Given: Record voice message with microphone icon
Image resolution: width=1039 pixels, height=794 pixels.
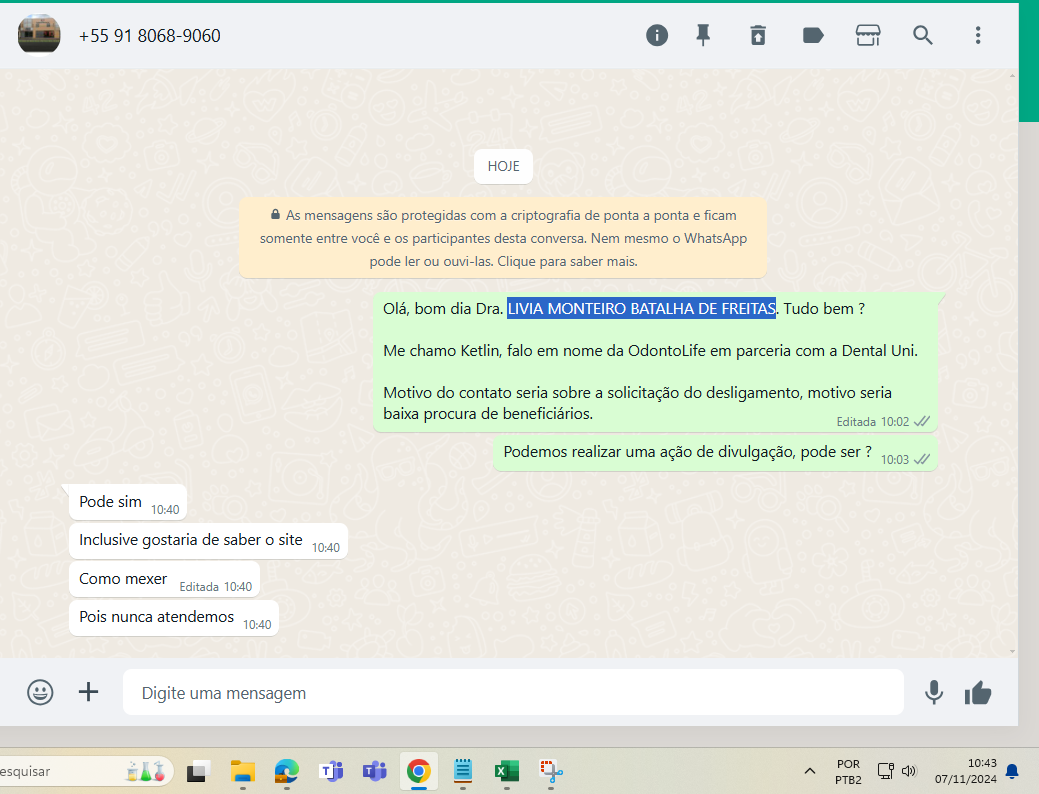Looking at the screenshot, I should click(x=934, y=693).
